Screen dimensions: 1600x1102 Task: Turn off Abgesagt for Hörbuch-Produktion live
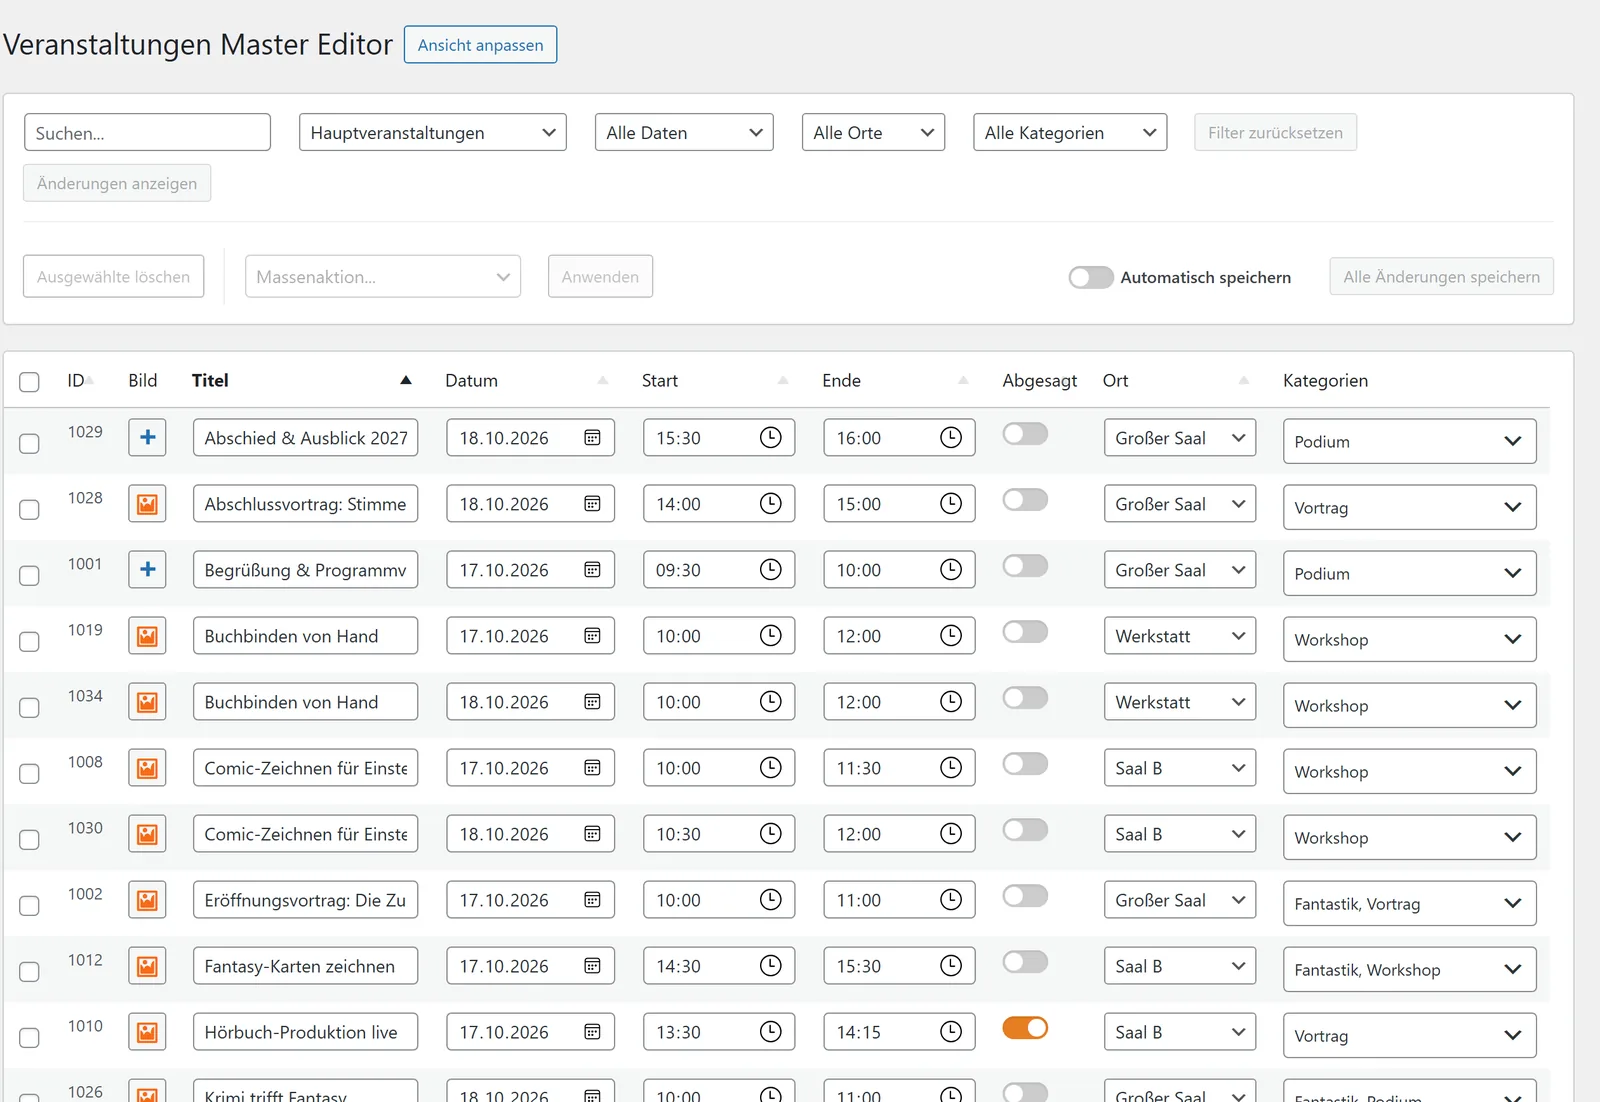click(x=1025, y=1027)
